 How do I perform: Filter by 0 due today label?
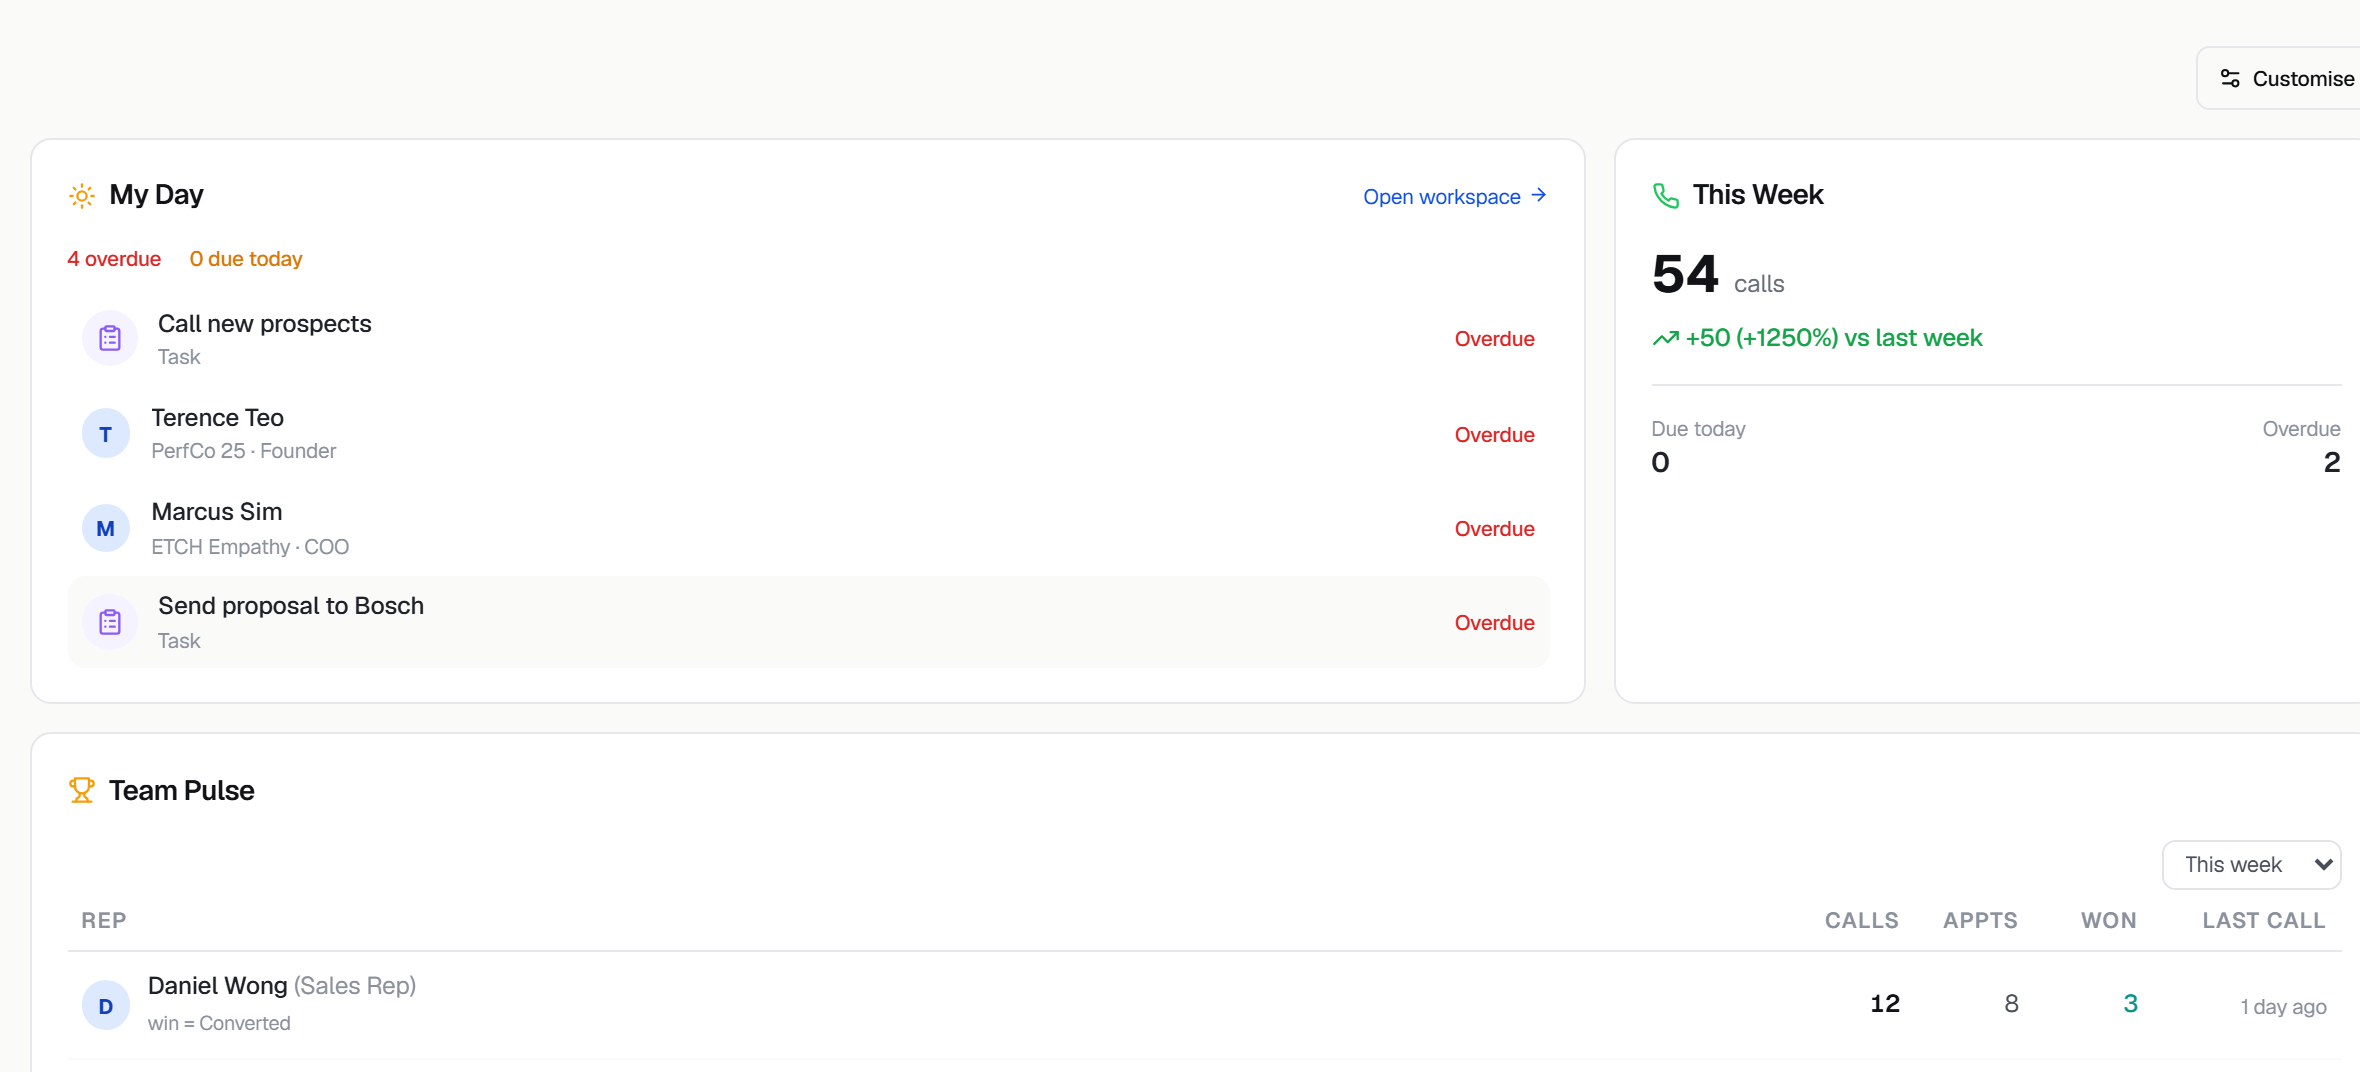pos(246,259)
